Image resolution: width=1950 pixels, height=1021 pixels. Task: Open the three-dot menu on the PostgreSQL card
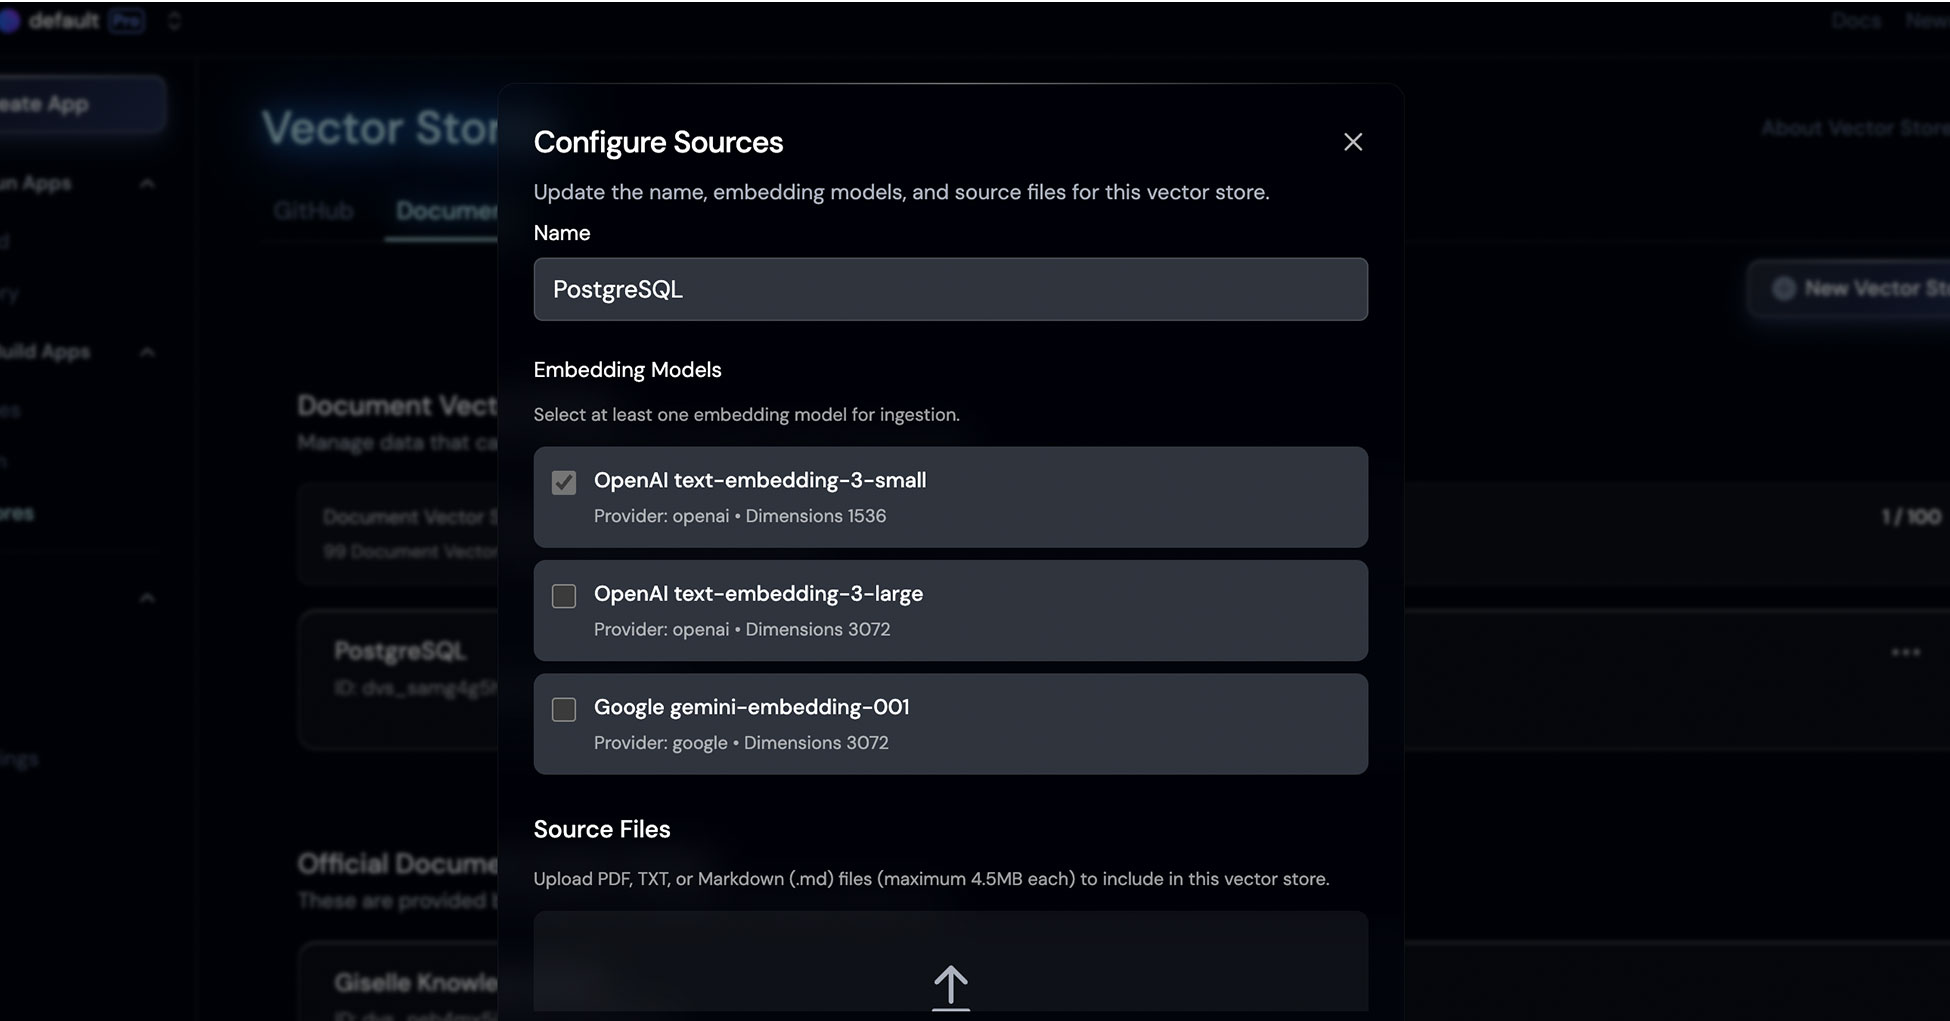coord(1905,652)
